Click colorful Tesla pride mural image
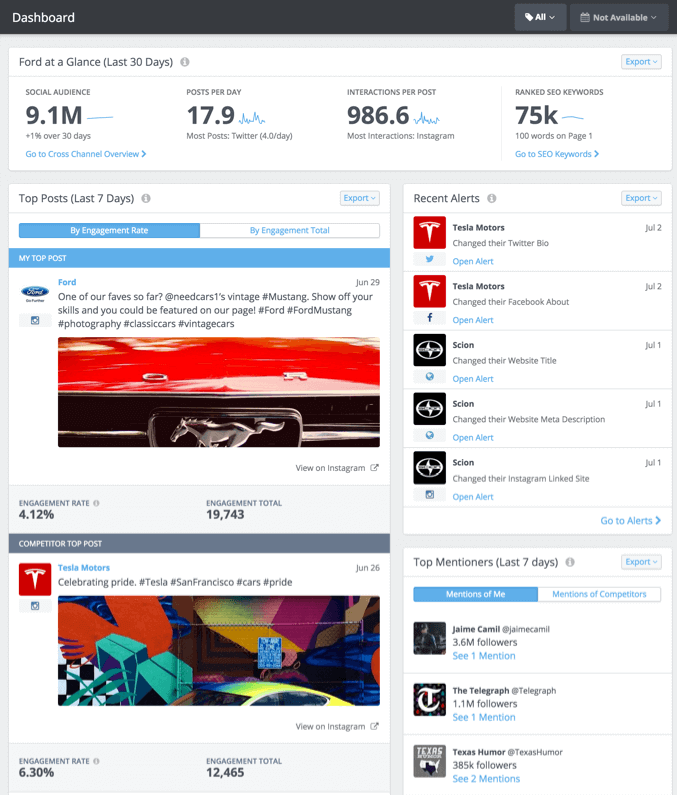This screenshot has width=677, height=795. click(219, 651)
